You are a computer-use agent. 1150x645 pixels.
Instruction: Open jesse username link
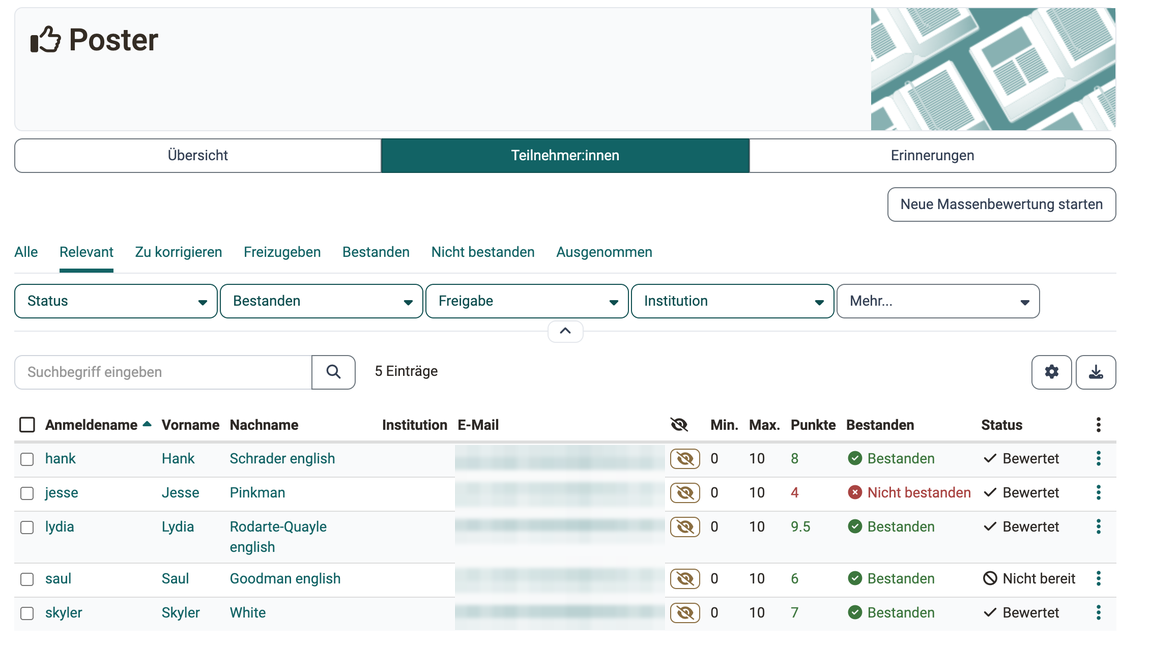(x=62, y=492)
